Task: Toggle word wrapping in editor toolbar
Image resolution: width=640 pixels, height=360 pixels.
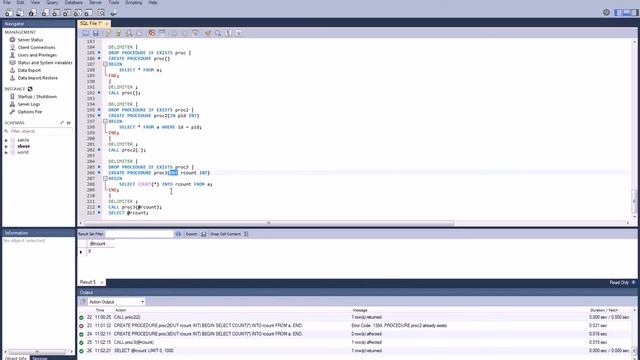Action: pos(238,33)
